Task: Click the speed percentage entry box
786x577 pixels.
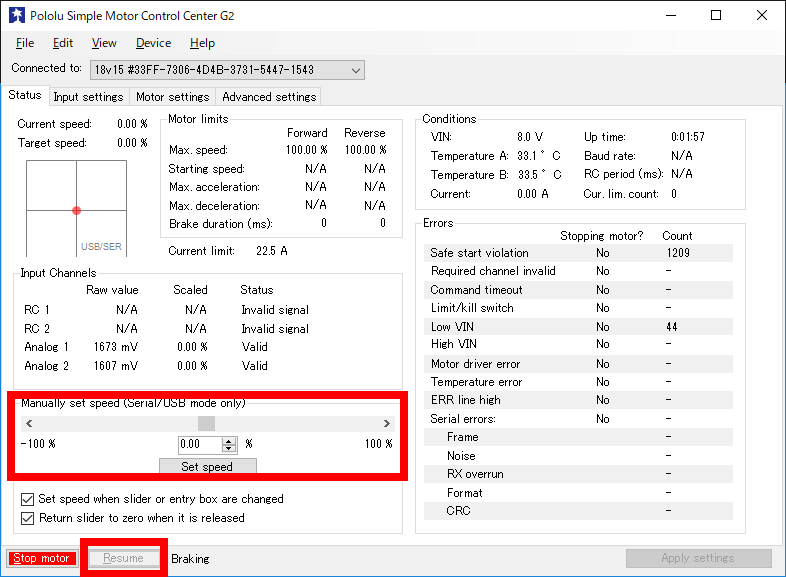Action: [200, 444]
